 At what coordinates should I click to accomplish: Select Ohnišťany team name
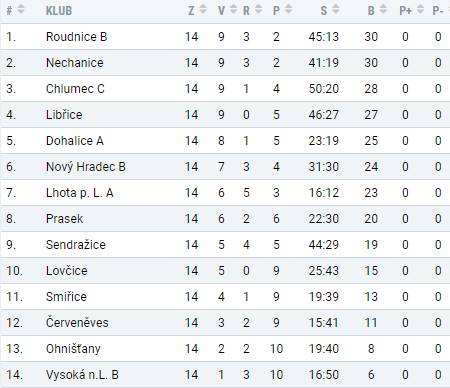(x=73, y=349)
